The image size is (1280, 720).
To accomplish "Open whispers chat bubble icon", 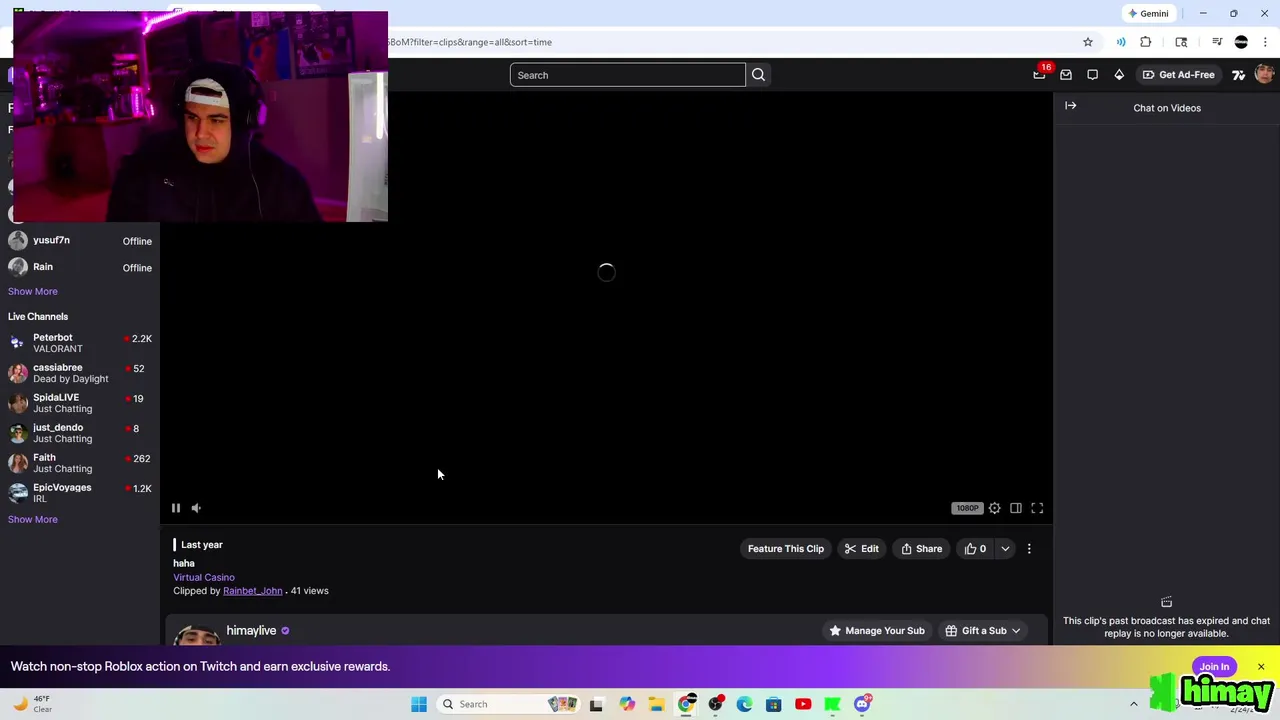I will [1092, 75].
